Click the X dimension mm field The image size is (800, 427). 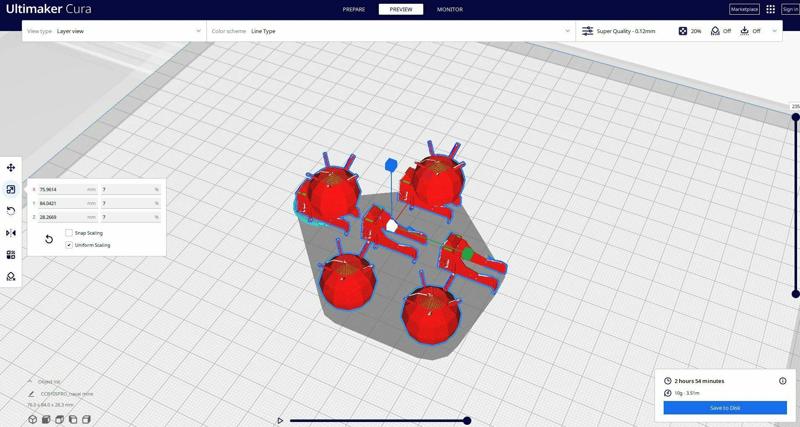click(x=68, y=189)
